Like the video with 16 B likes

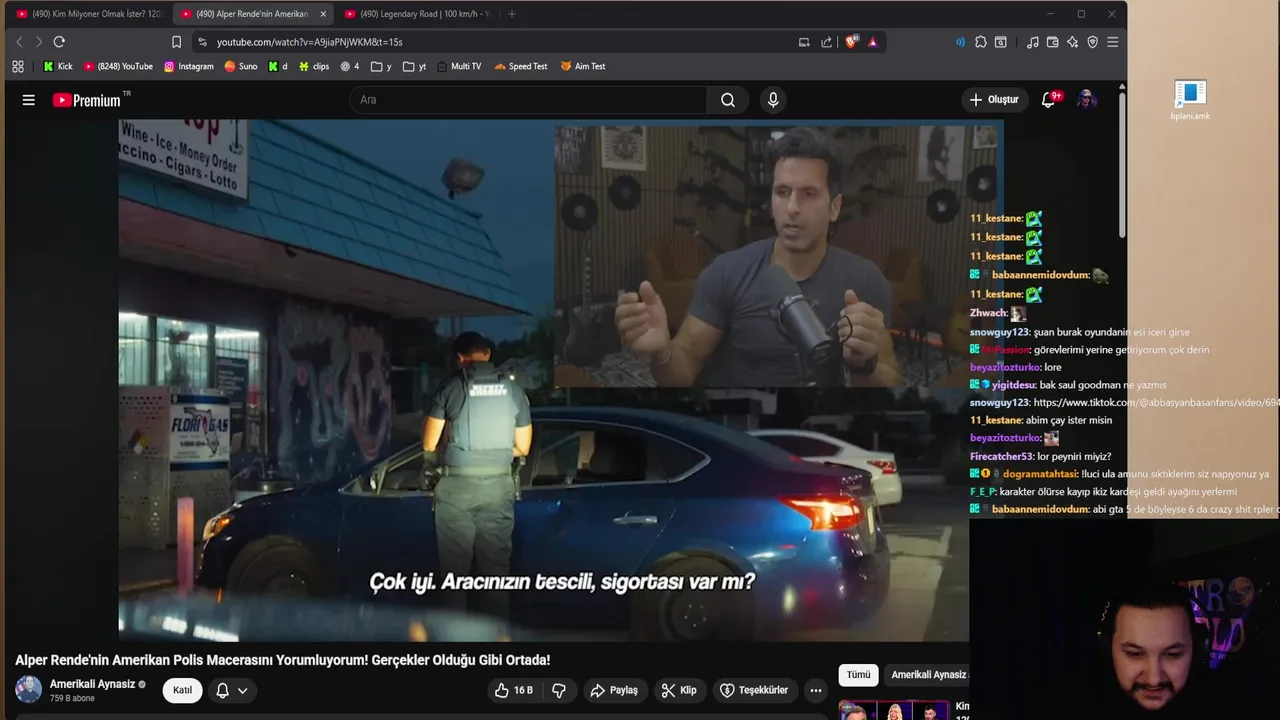point(513,690)
